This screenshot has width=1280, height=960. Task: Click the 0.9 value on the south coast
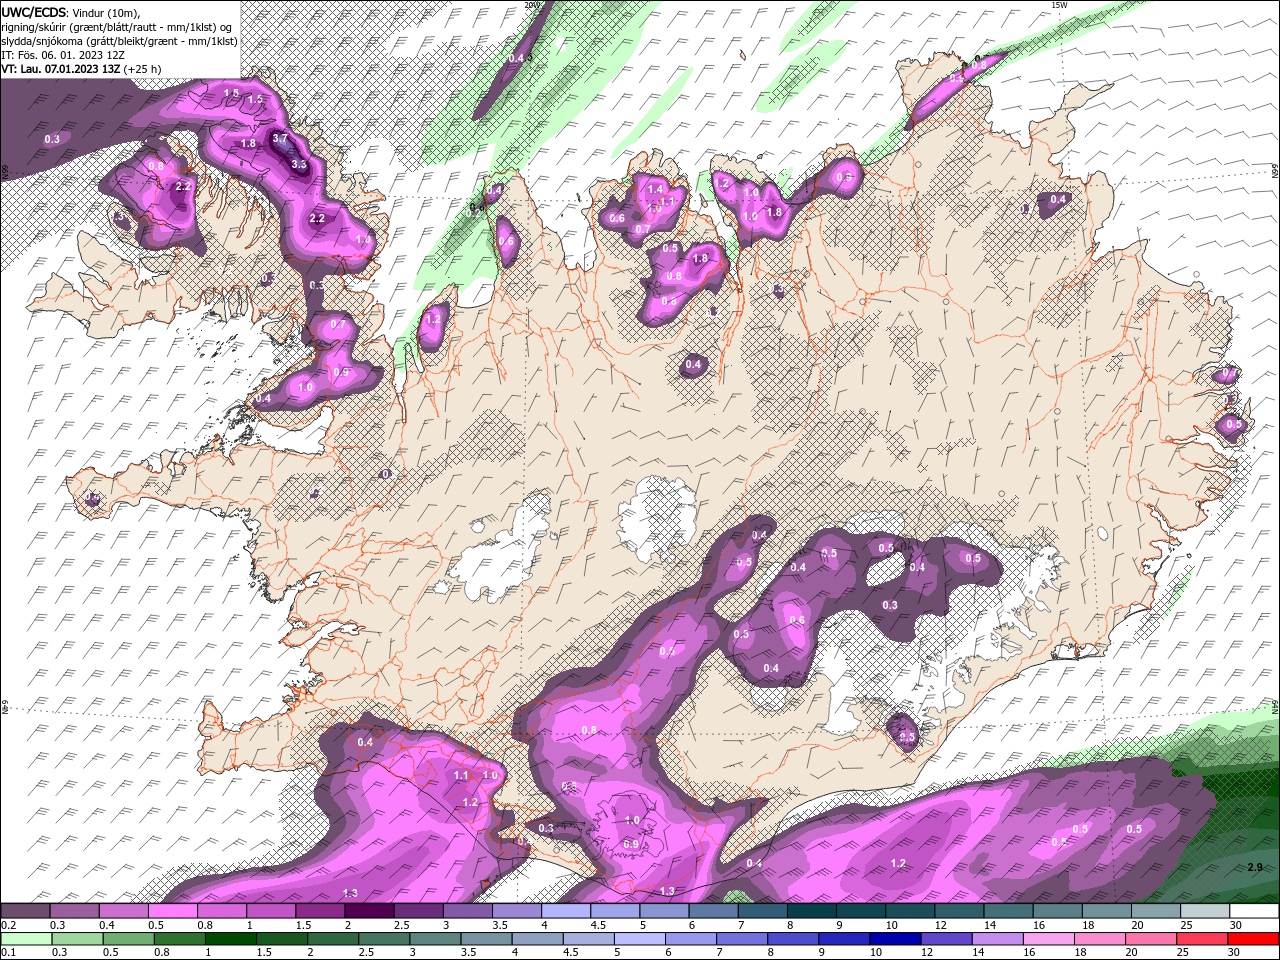tap(631, 845)
